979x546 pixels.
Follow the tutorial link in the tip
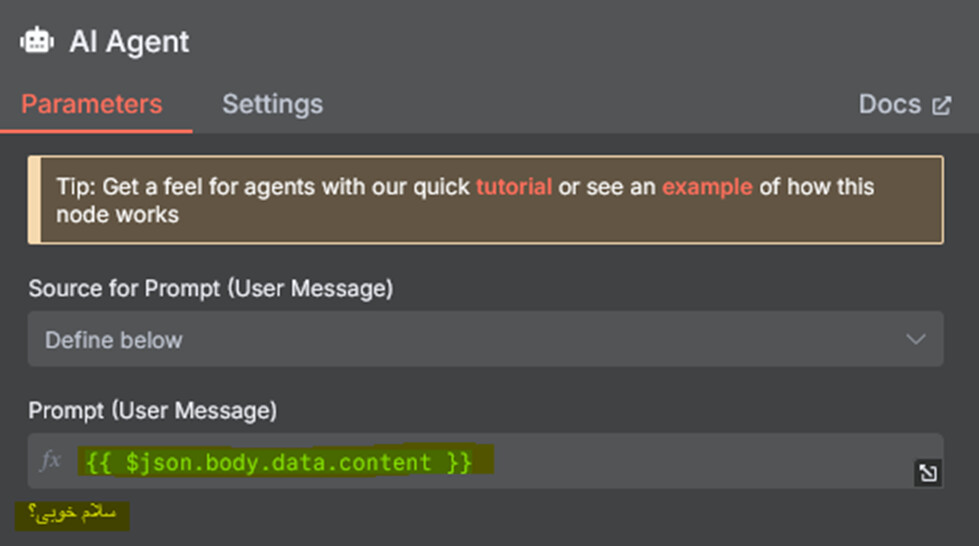coord(514,187)
